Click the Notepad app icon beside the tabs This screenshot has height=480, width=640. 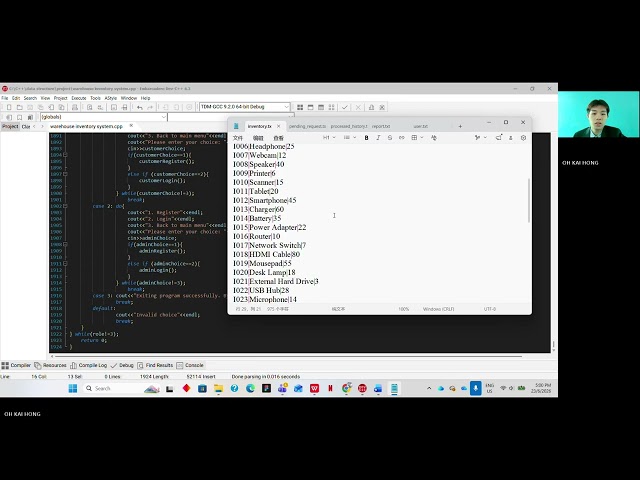click(236, 126)
